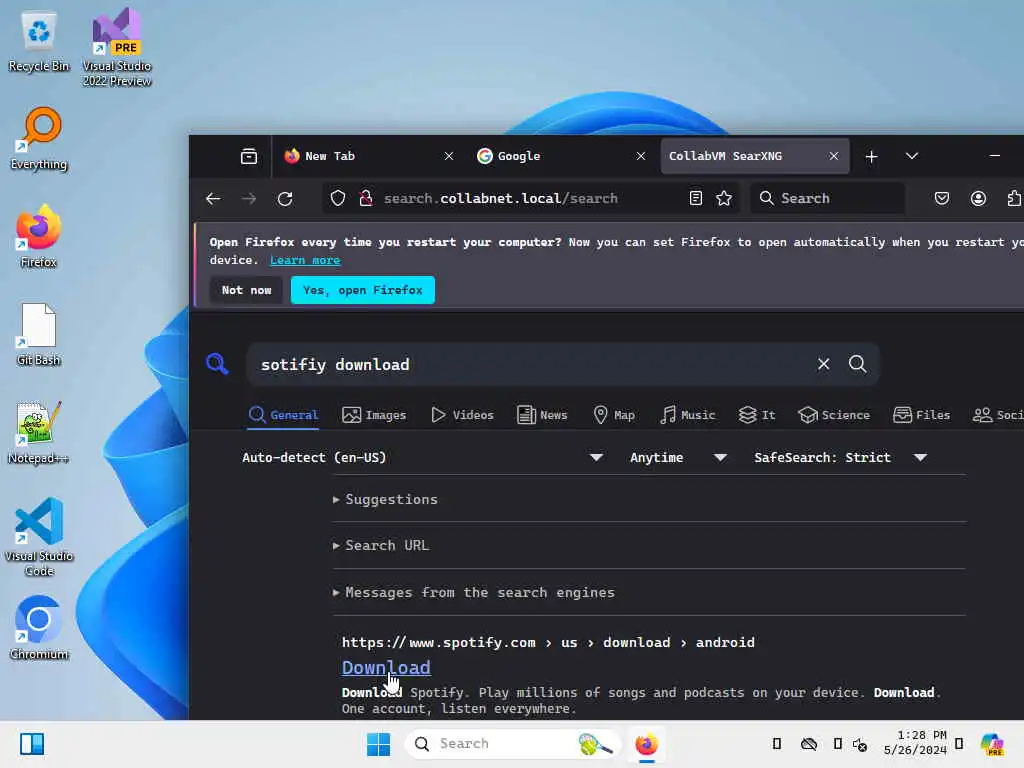Open Visual Studio 2022 Preview shortcut
The image size is (1024, 768).
click(x=117, y=47)
